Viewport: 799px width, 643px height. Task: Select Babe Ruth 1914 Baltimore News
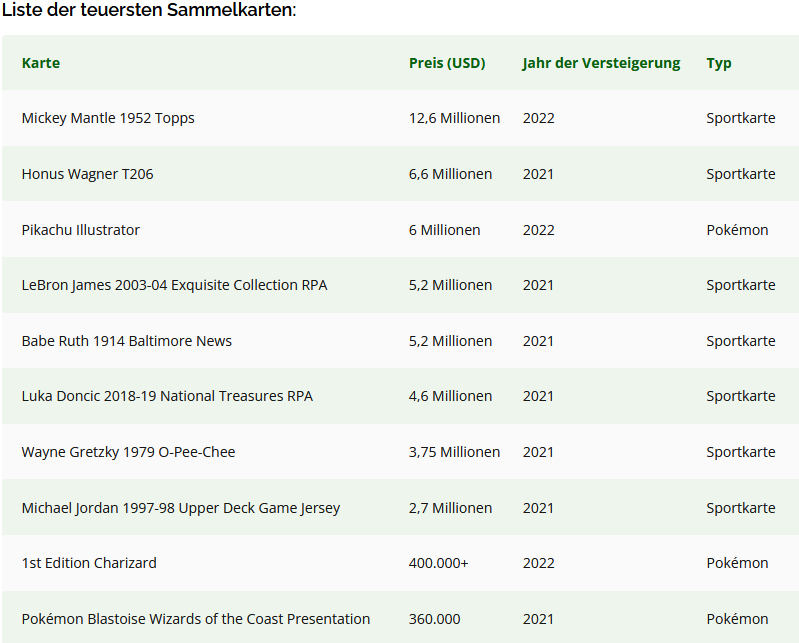[127, 341]
